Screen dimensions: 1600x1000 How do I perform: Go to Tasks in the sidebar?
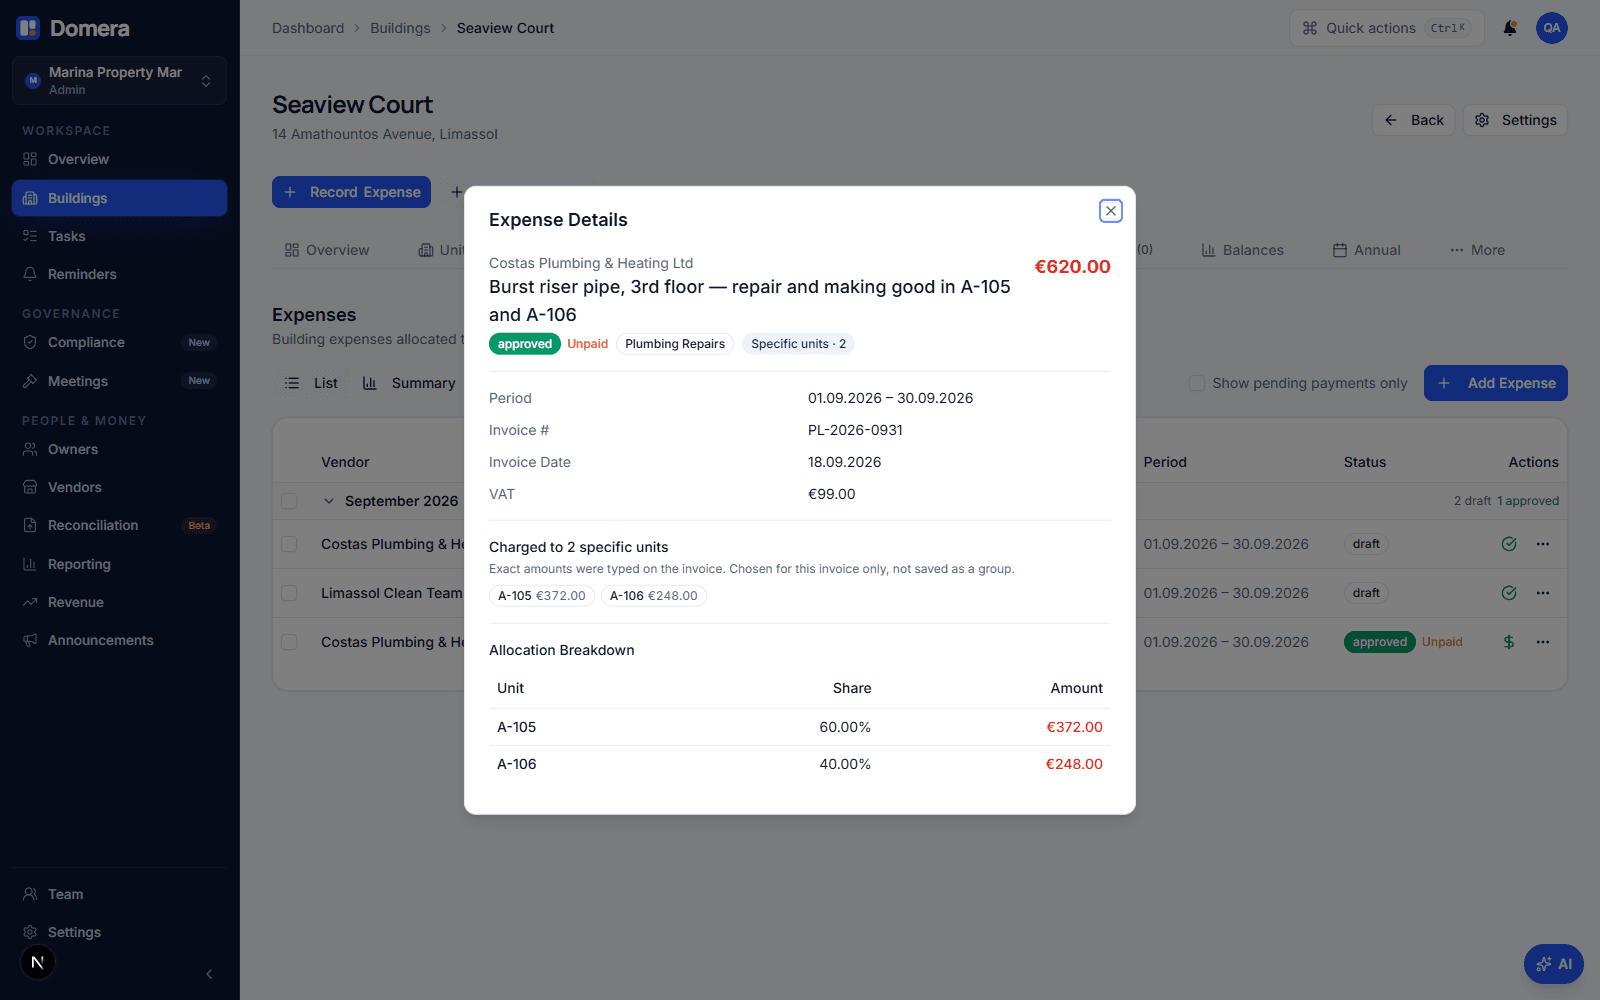(119, 236)
